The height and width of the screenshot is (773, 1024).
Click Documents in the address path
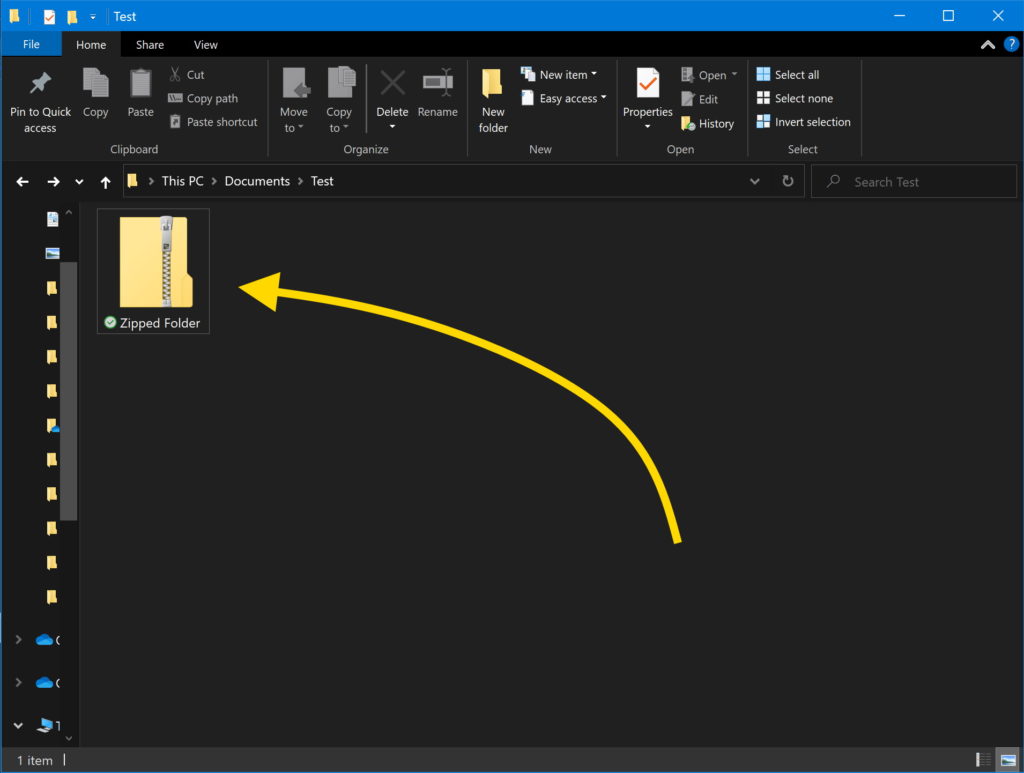(257, 181)
